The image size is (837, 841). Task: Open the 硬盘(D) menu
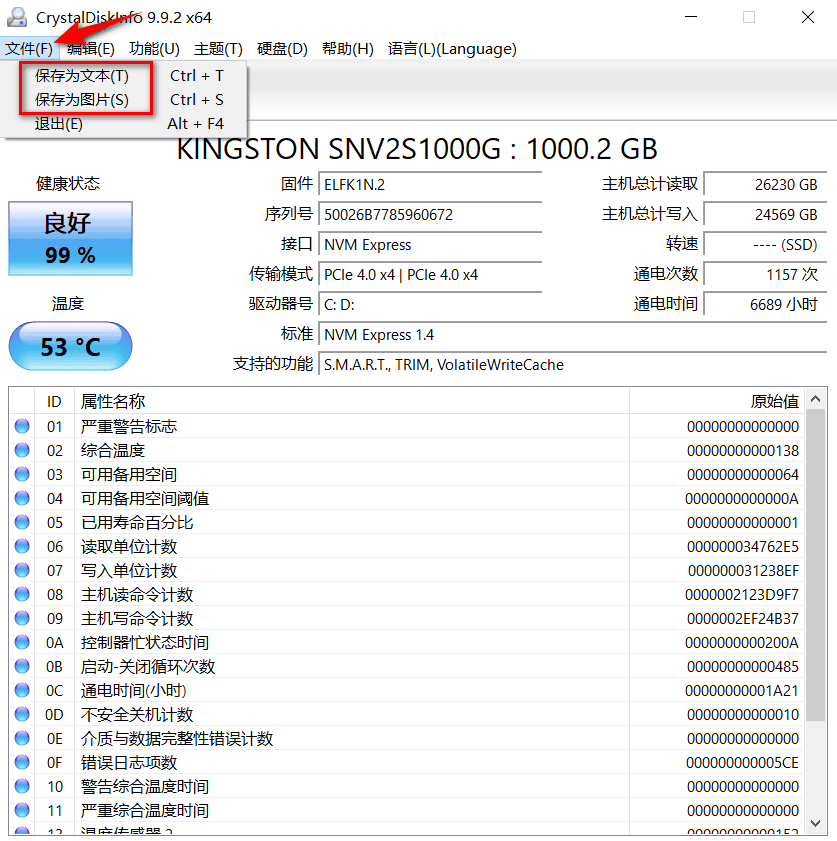pos(282,49)
